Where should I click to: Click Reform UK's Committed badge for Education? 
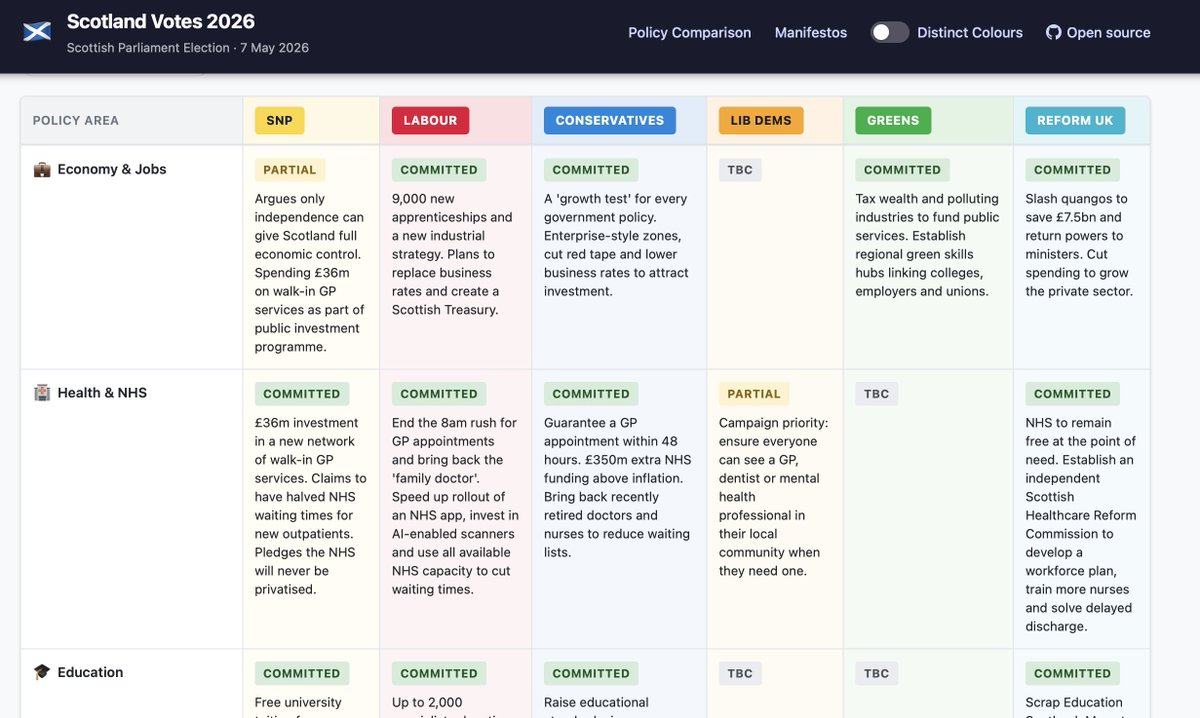point(1073,674)
